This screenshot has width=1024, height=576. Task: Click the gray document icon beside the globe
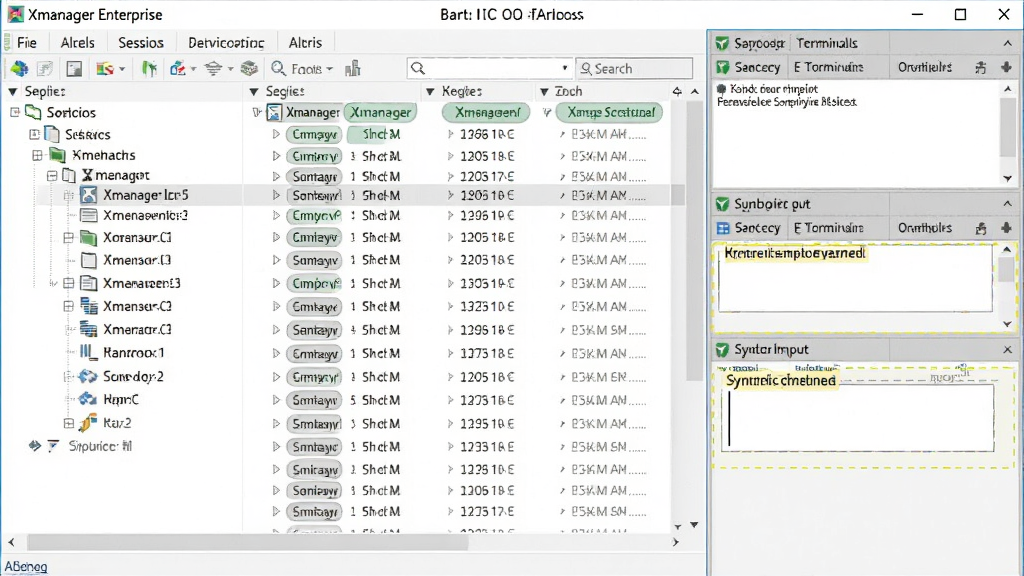tap(45, 69)
